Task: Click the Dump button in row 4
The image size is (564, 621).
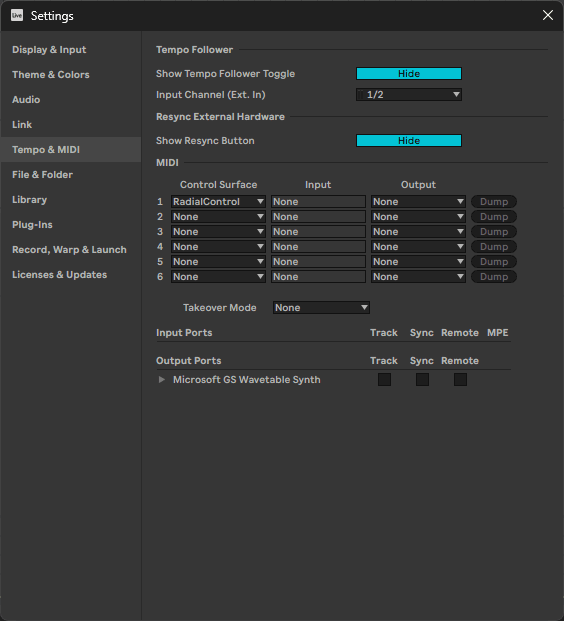Action: [x=494, y=247]
